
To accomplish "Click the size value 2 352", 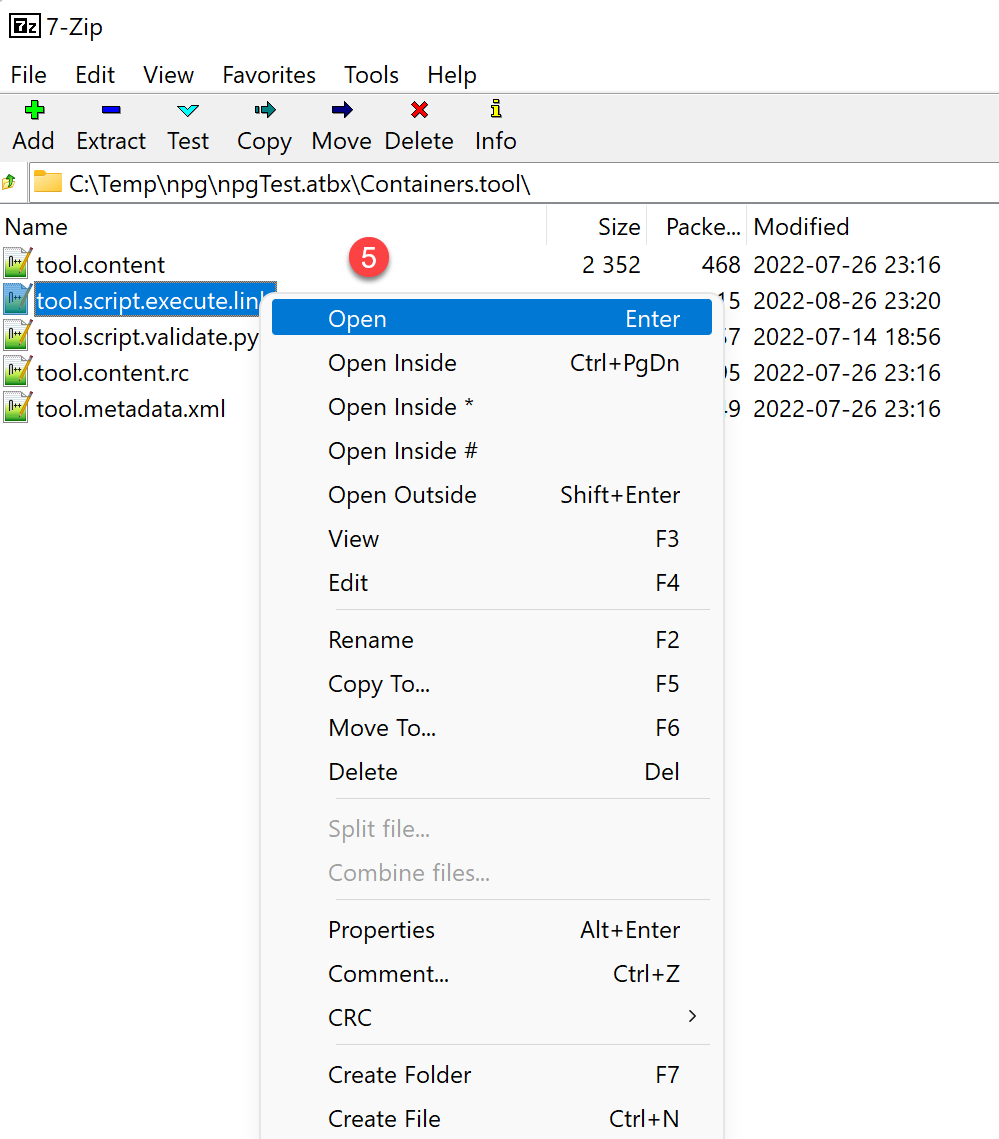I will 611,264.
